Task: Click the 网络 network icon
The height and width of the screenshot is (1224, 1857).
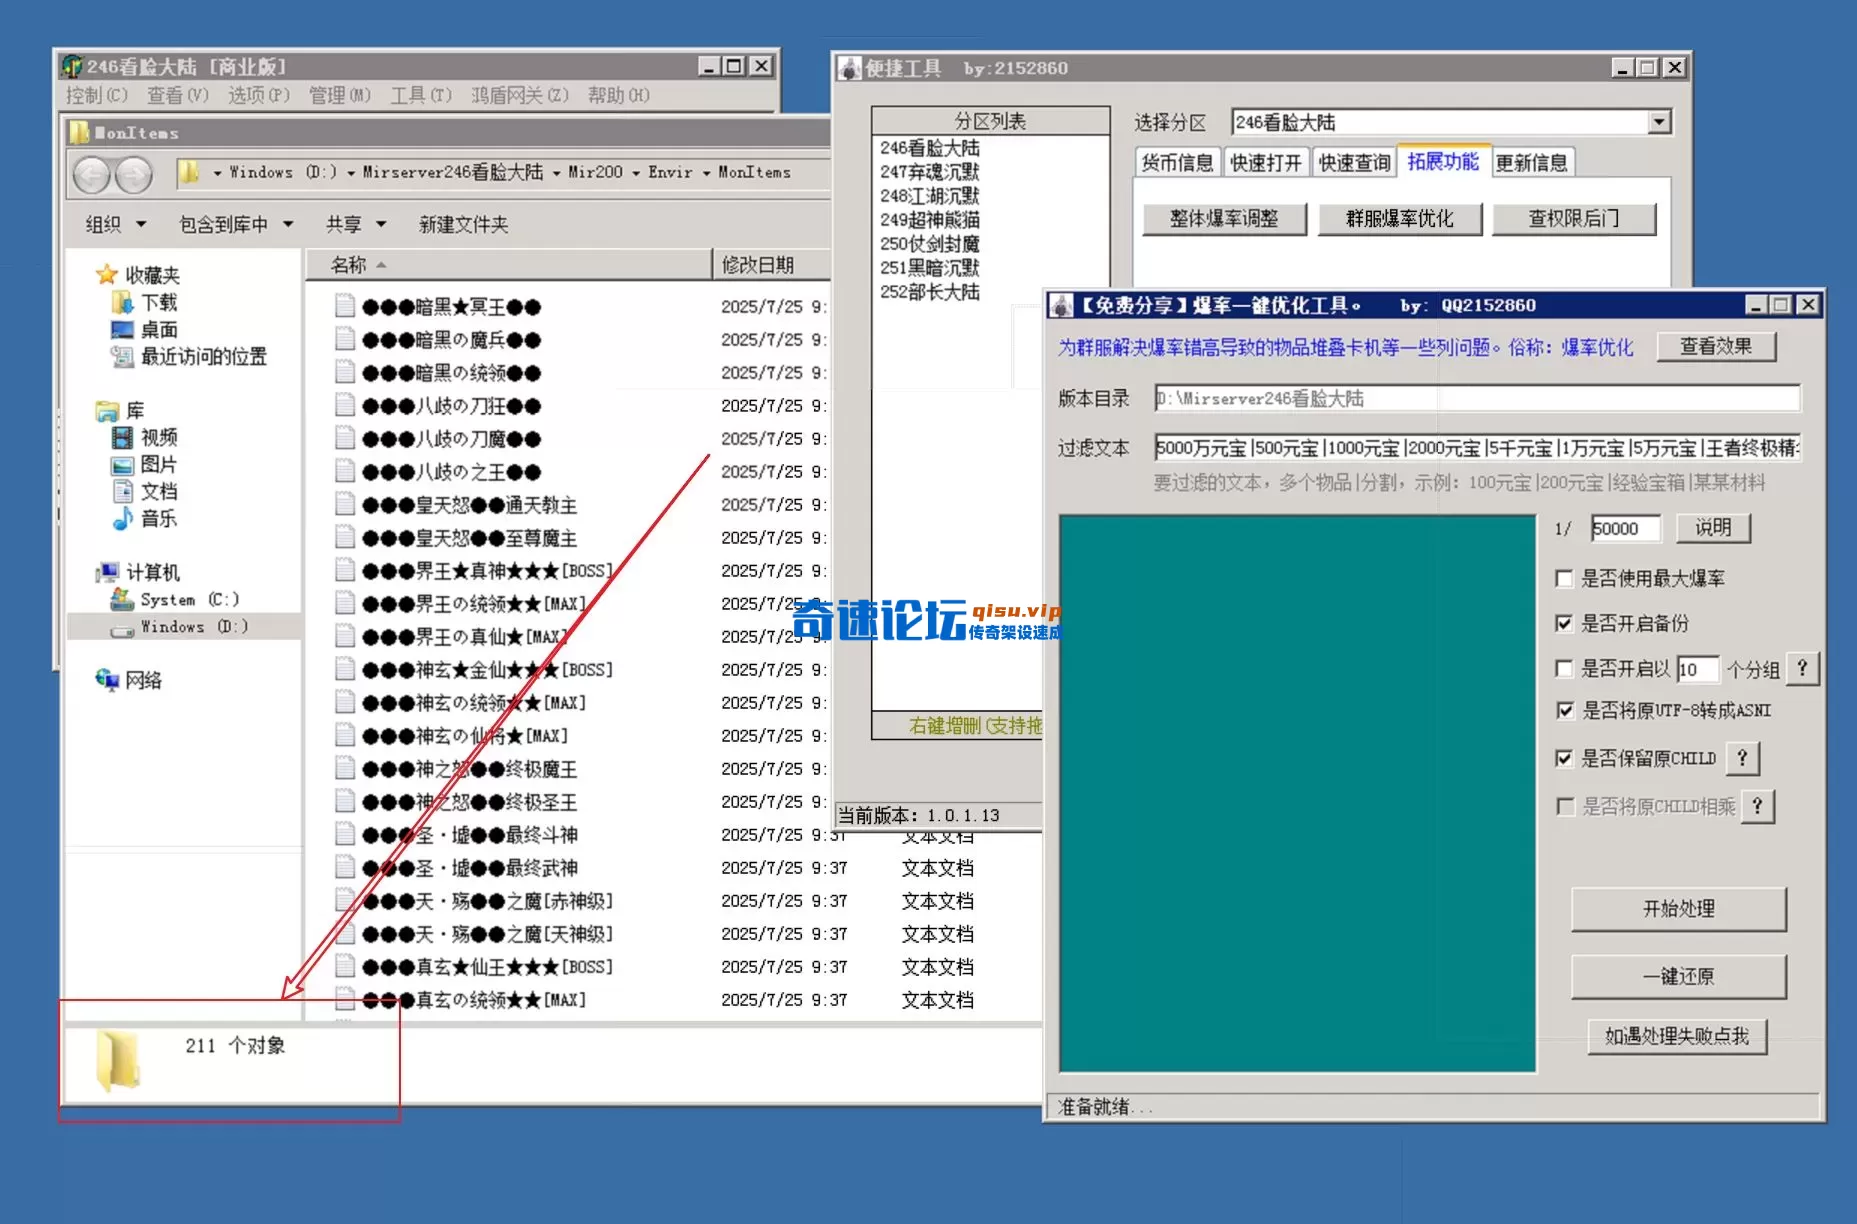Action: (109, 680)
